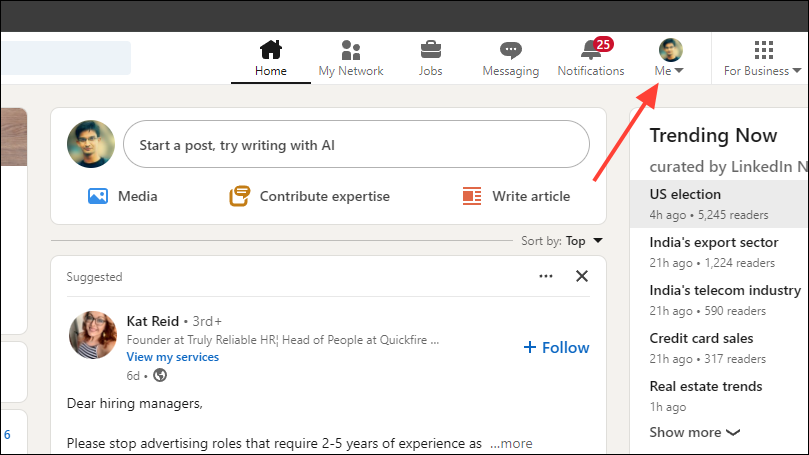Expand trending list with Show more

694,432
